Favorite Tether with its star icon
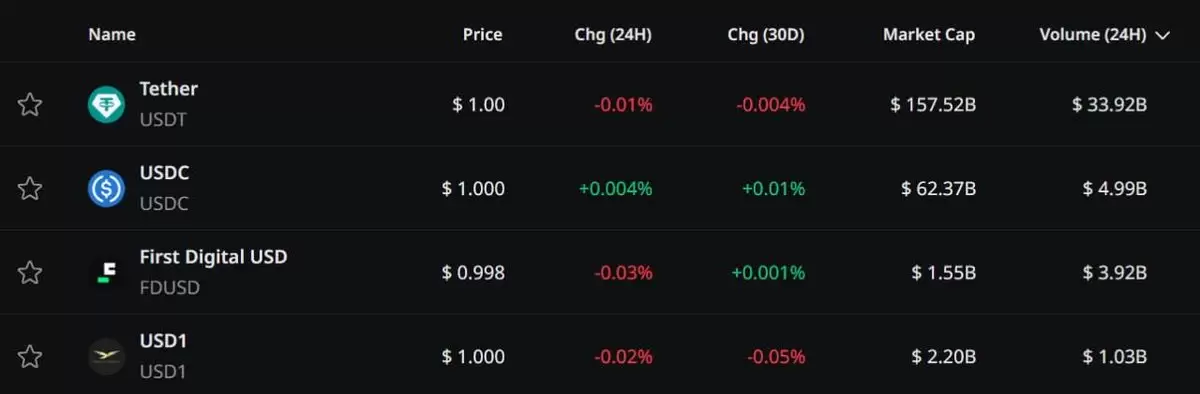The height and width of the screenshot is (394, 1200). coord(30,104)
